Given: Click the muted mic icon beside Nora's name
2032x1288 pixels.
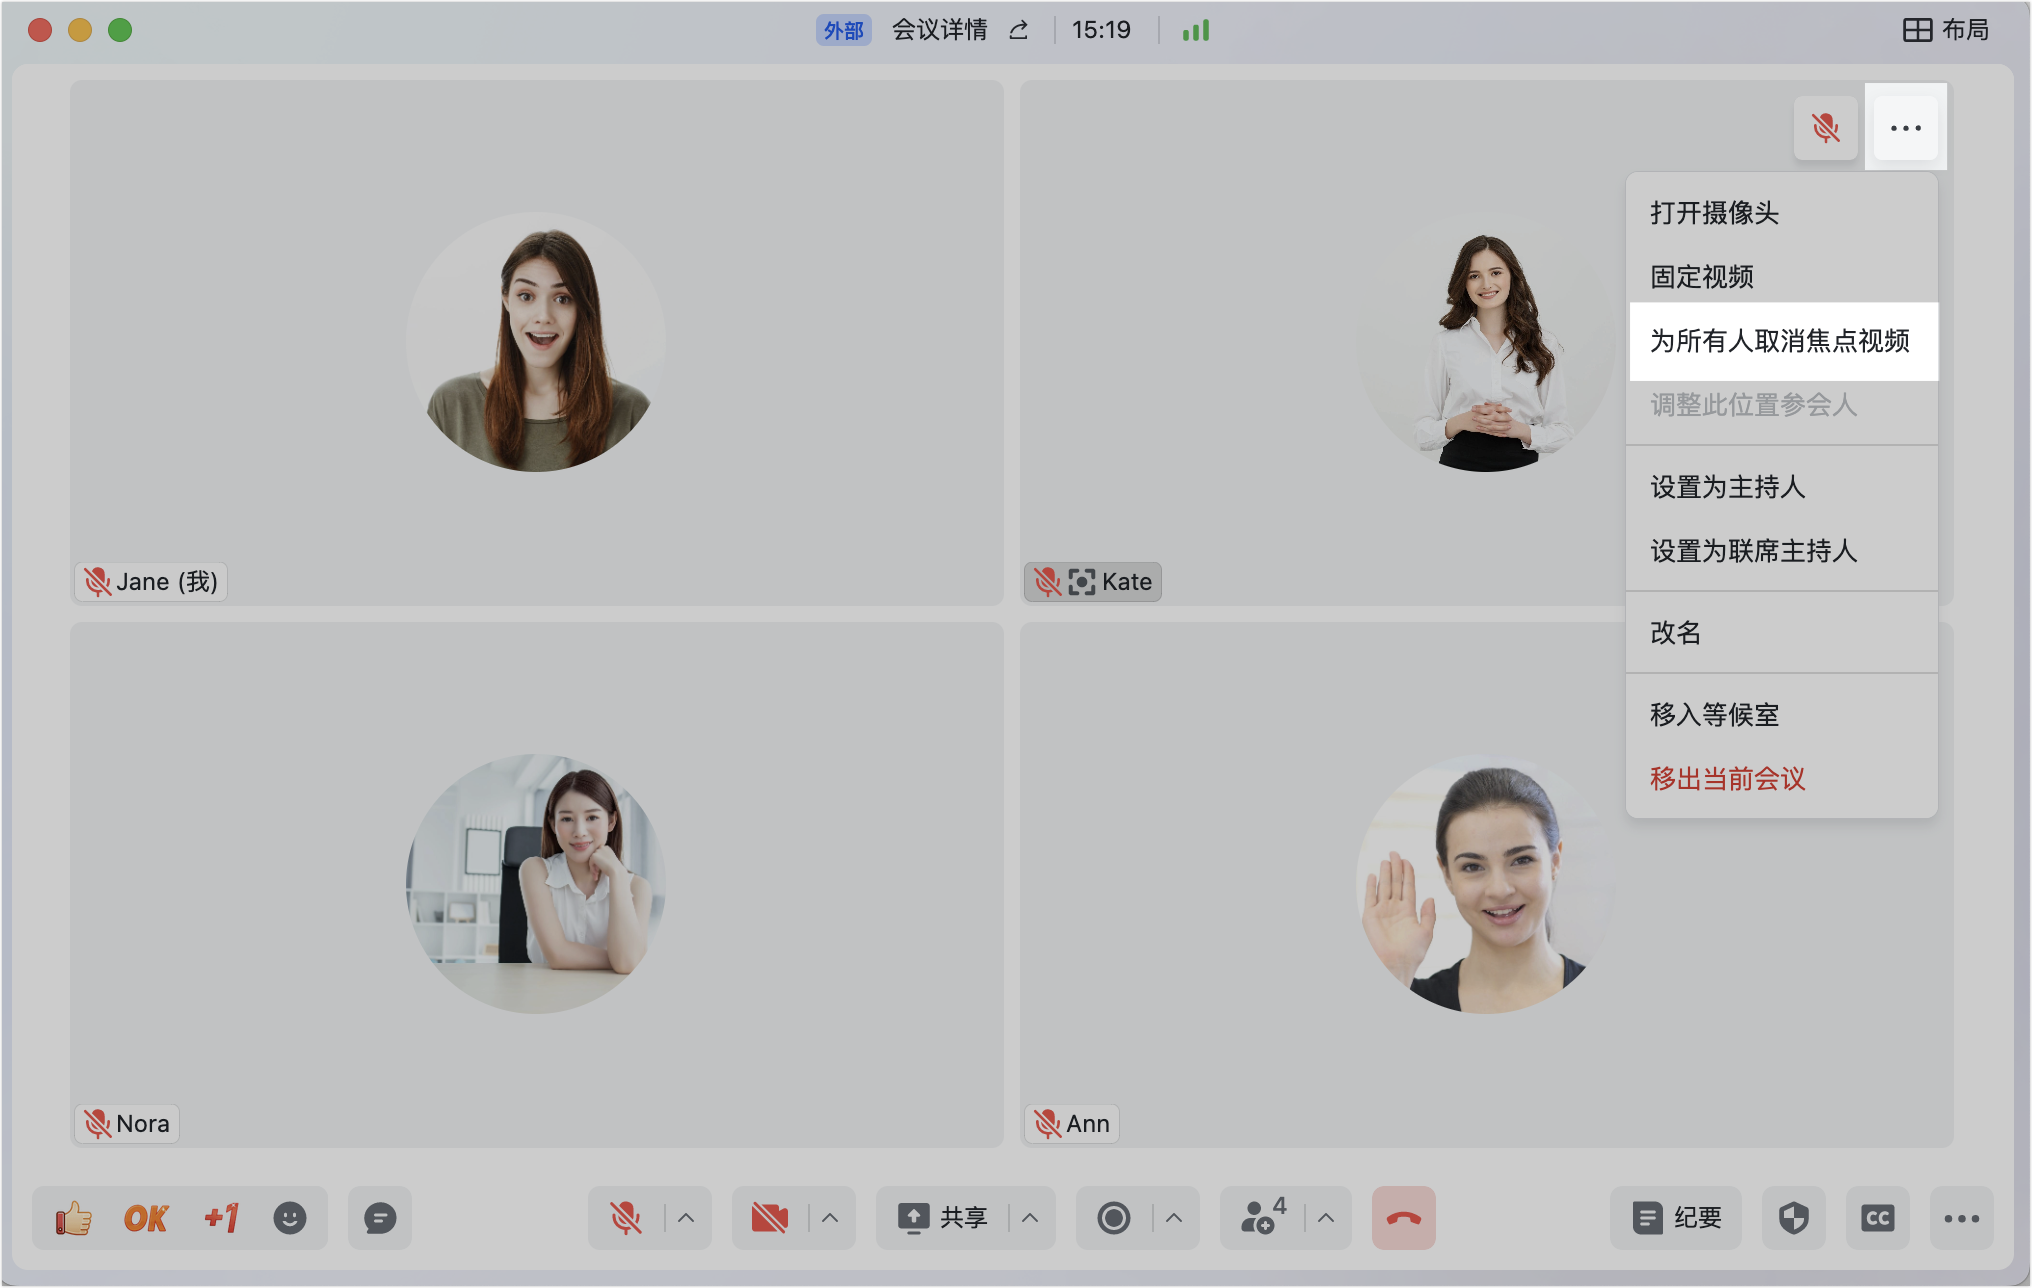Looking at the screenshot, I should point(97,1124).
